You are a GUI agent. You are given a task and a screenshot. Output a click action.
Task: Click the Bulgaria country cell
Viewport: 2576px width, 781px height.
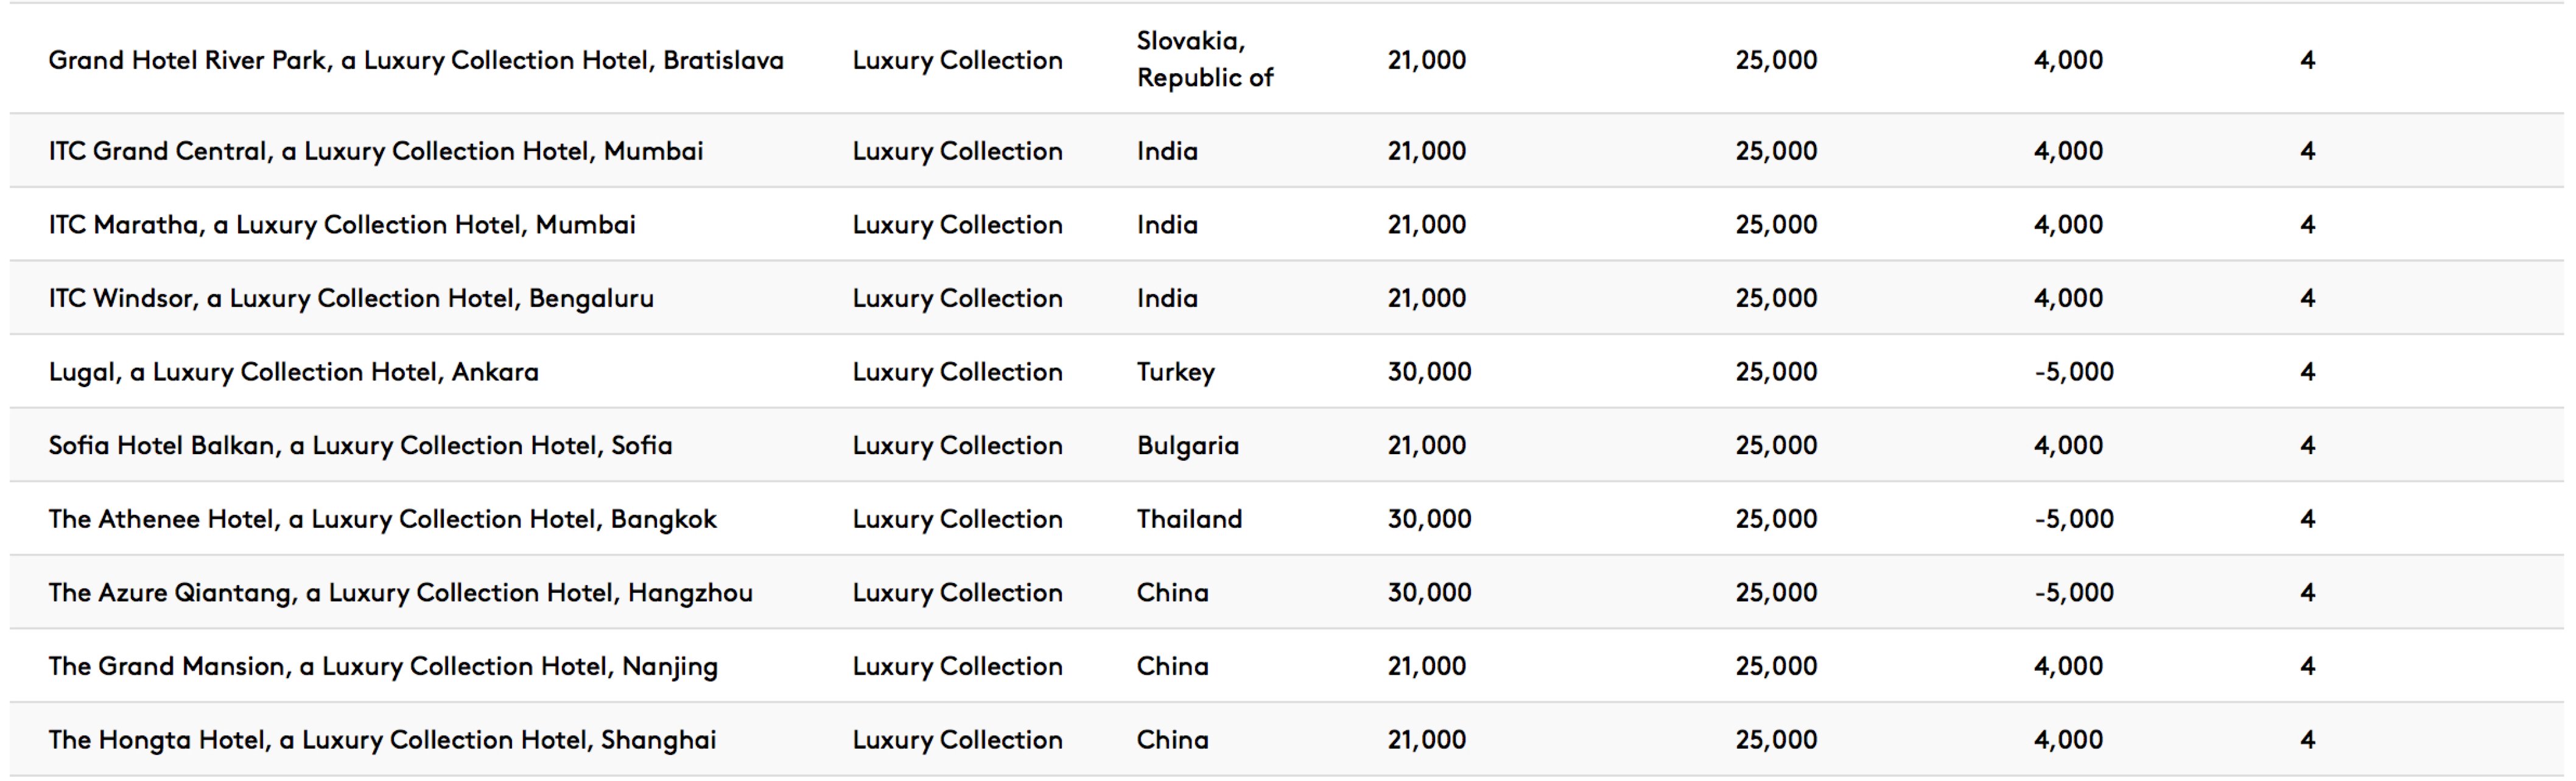(x=1188, y=446)
